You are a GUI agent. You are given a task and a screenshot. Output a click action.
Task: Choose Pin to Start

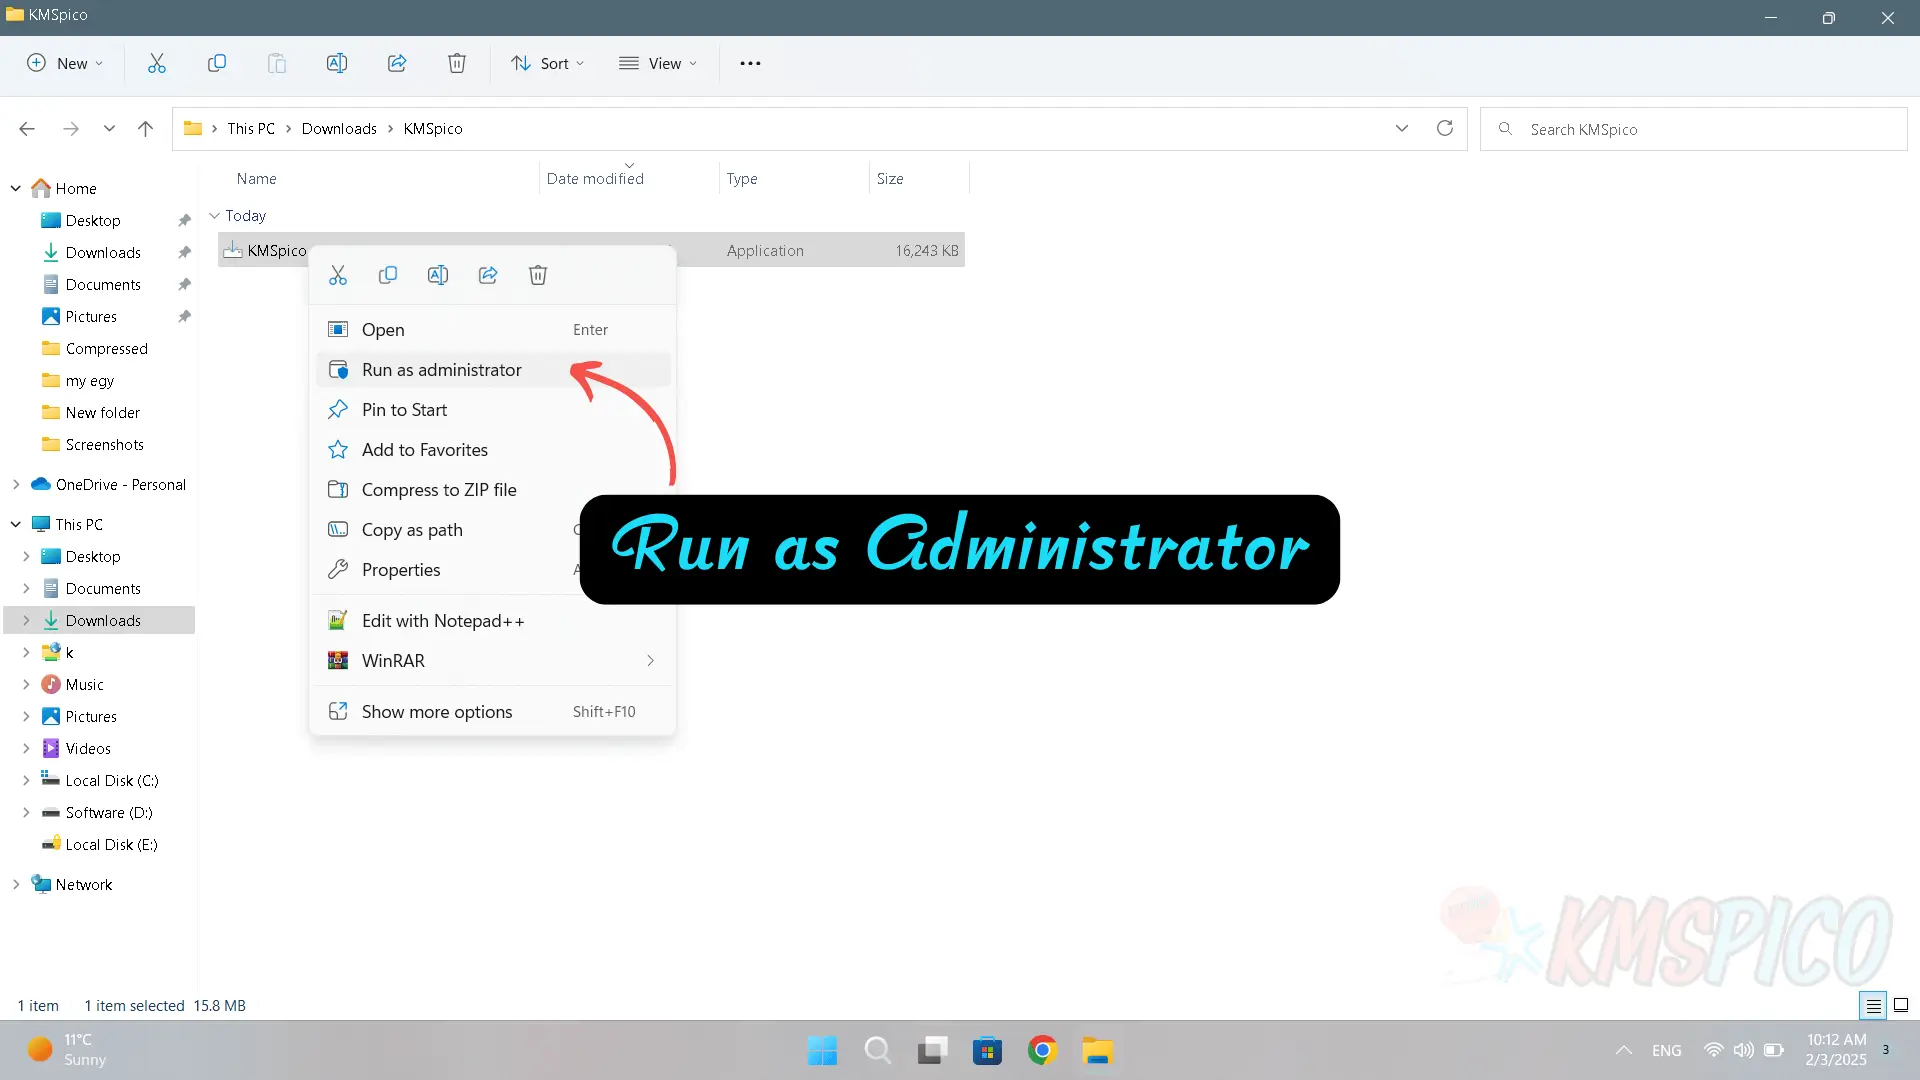pos(493,410)
